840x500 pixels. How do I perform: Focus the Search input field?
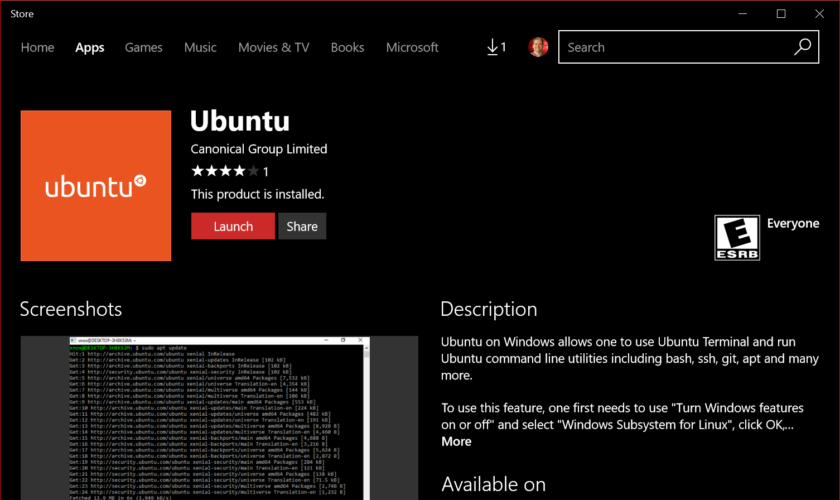[675, 47]
